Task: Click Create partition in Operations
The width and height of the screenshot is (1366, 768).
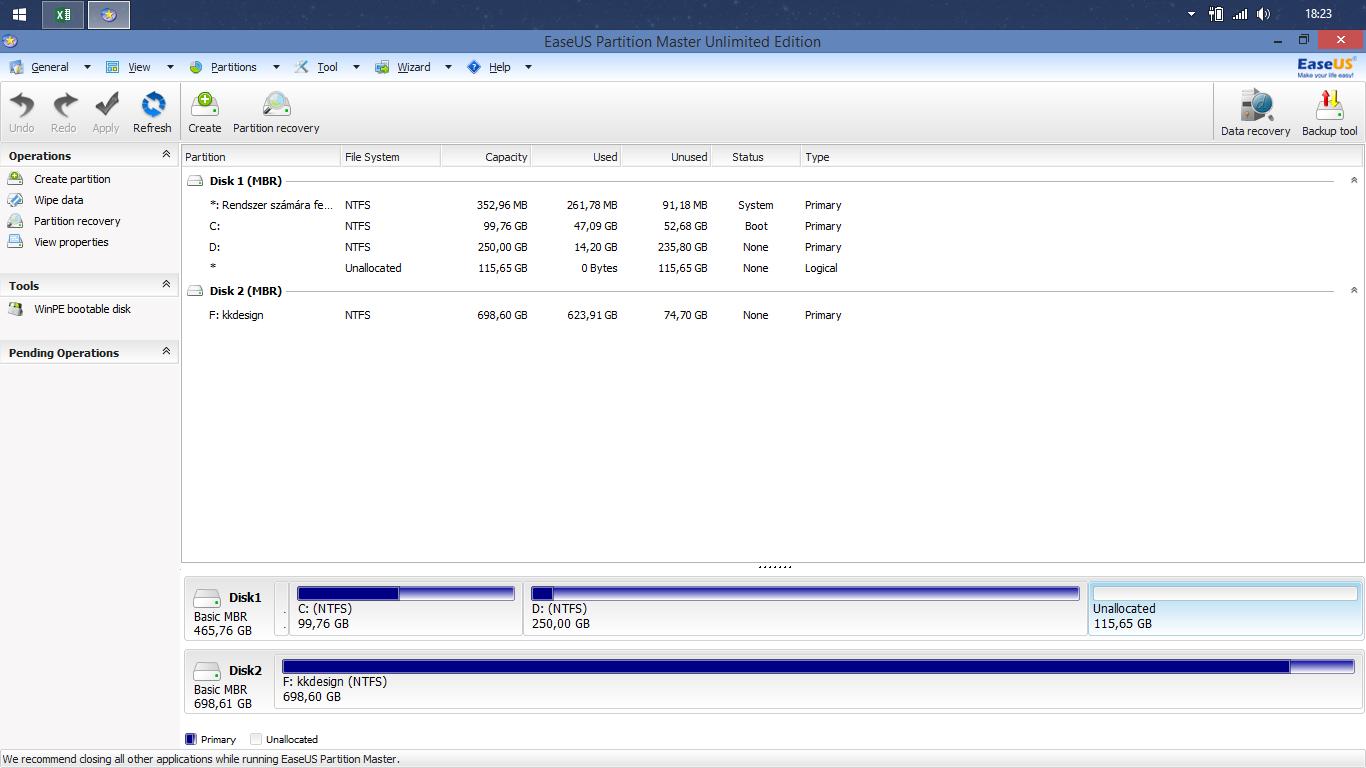Action: 72,179
